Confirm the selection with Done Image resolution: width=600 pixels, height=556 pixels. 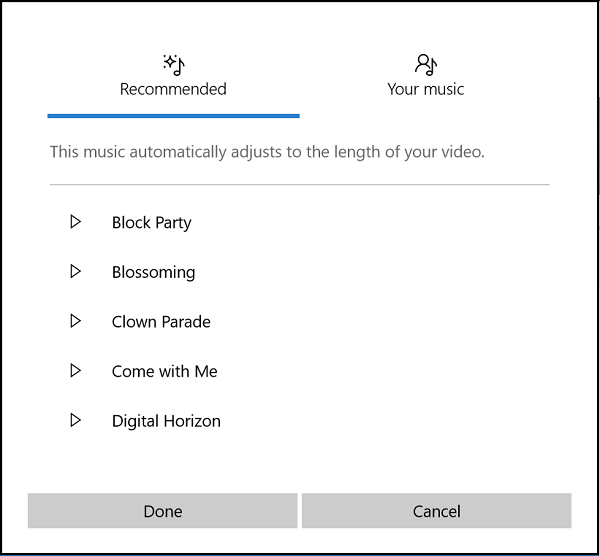tap(163, 511)
